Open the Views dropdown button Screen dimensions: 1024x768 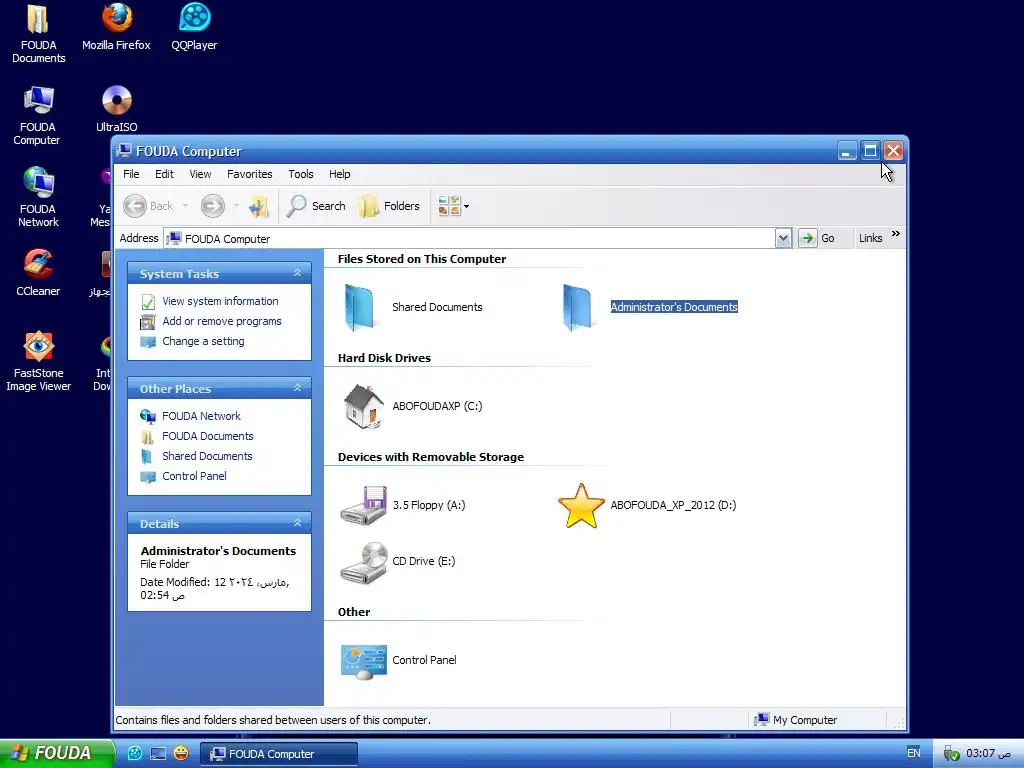click(x=453, y=206)
